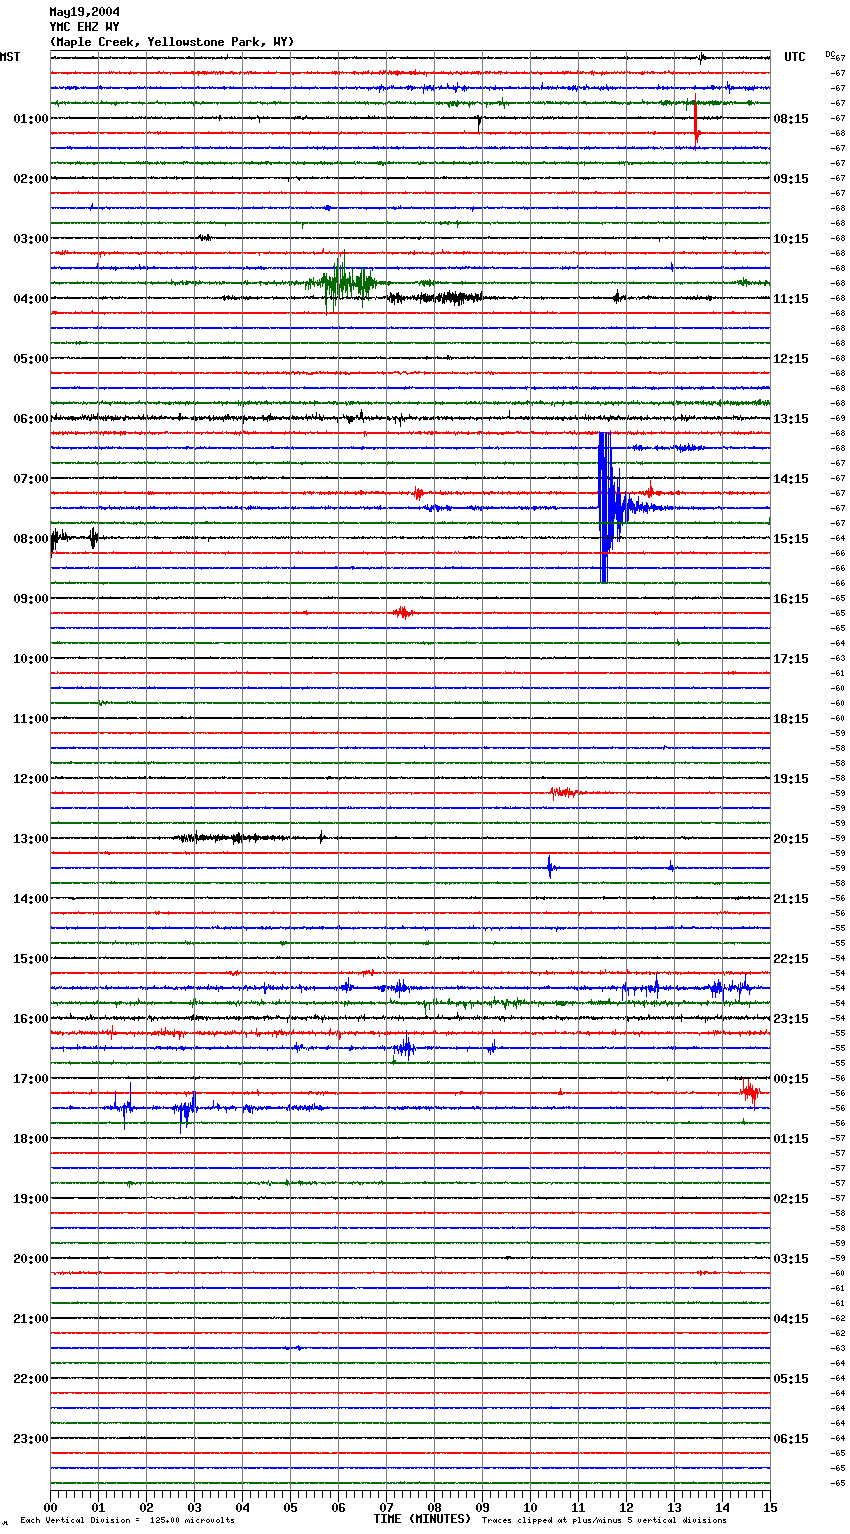Select the 03:00 MST hour label
This screenshot has width=850, height=1534.
click(31, 239)
